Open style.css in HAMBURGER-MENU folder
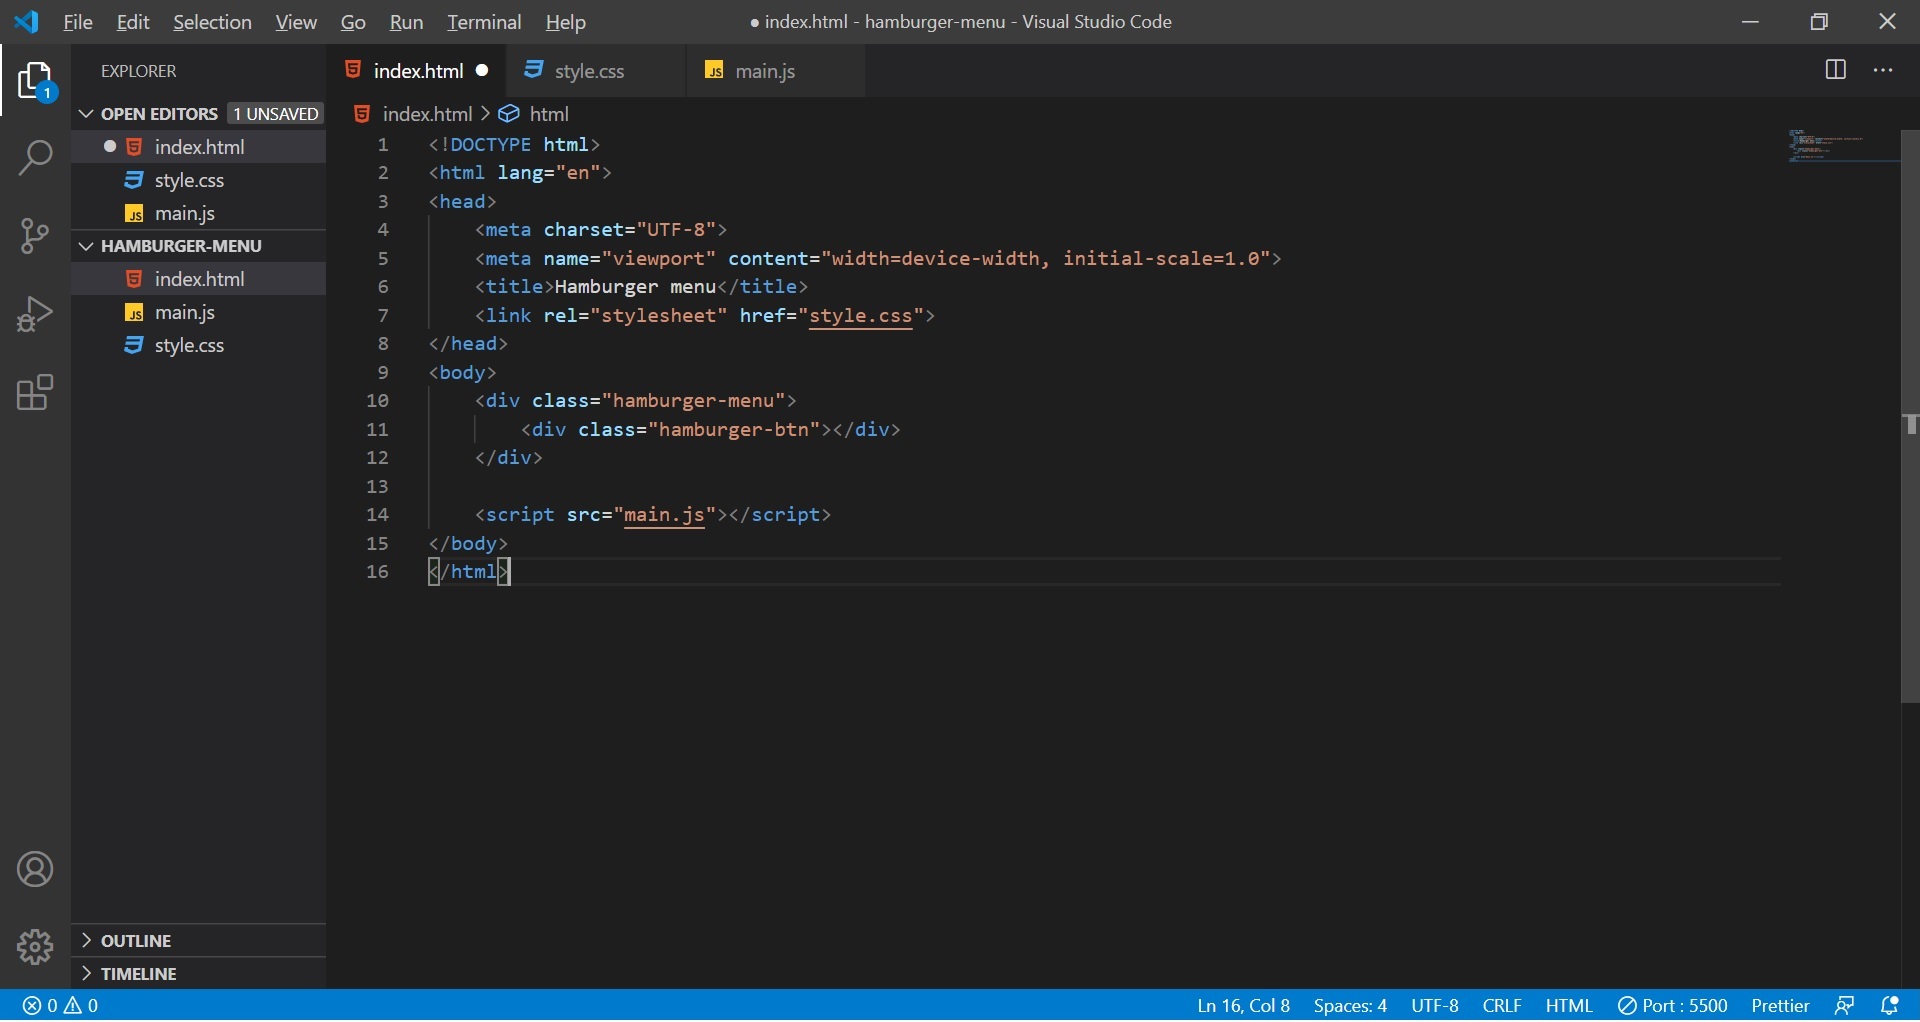The width and height of the screenshot is (1920, 1022). click(x=199, y=345)
